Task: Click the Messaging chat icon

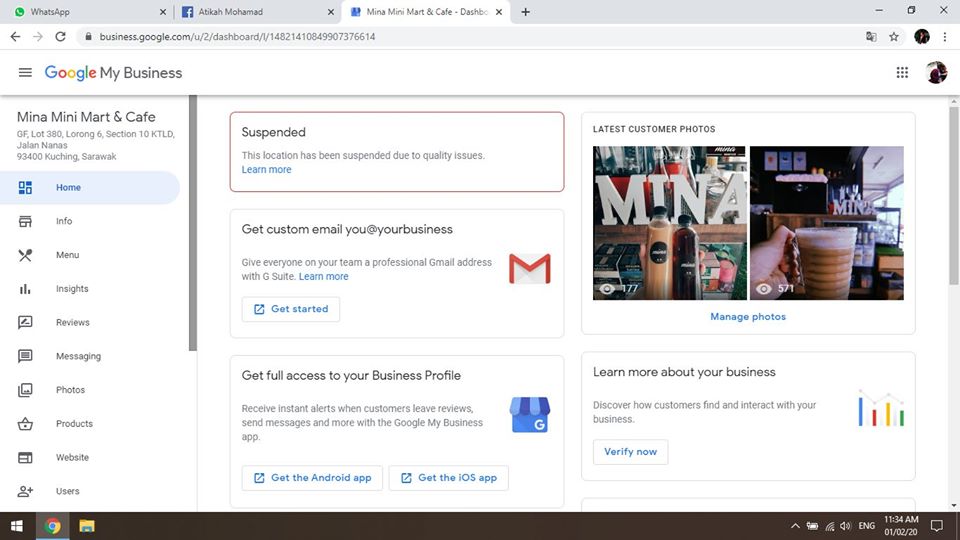Action: point(25,356)
